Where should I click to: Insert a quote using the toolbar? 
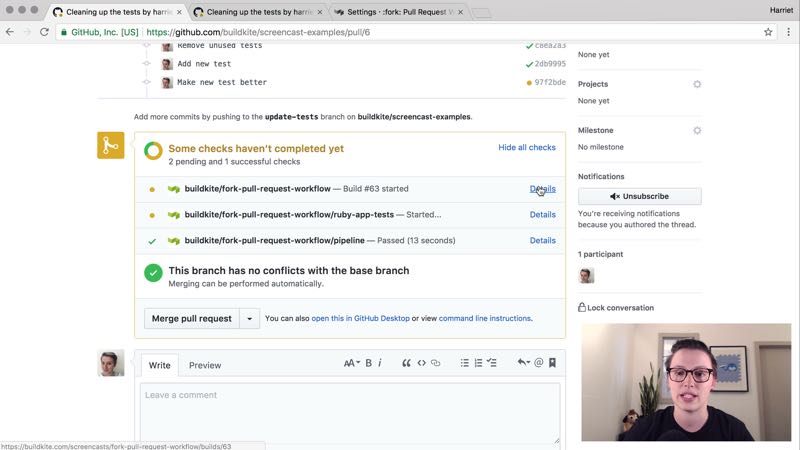click(406, 363)
